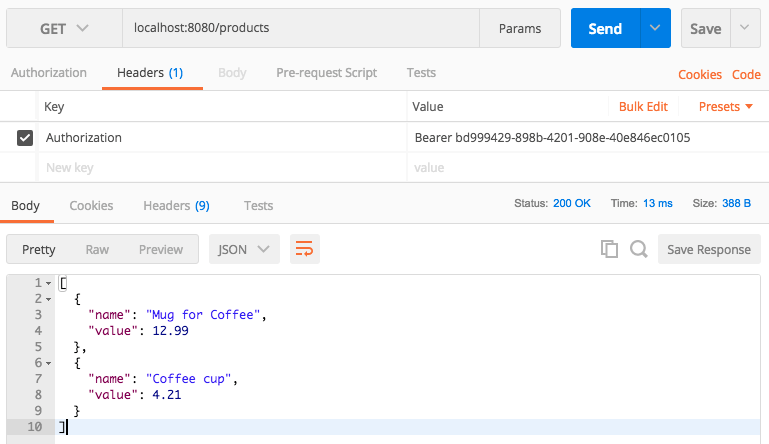Switch to Raw response view

coord(97,249)
